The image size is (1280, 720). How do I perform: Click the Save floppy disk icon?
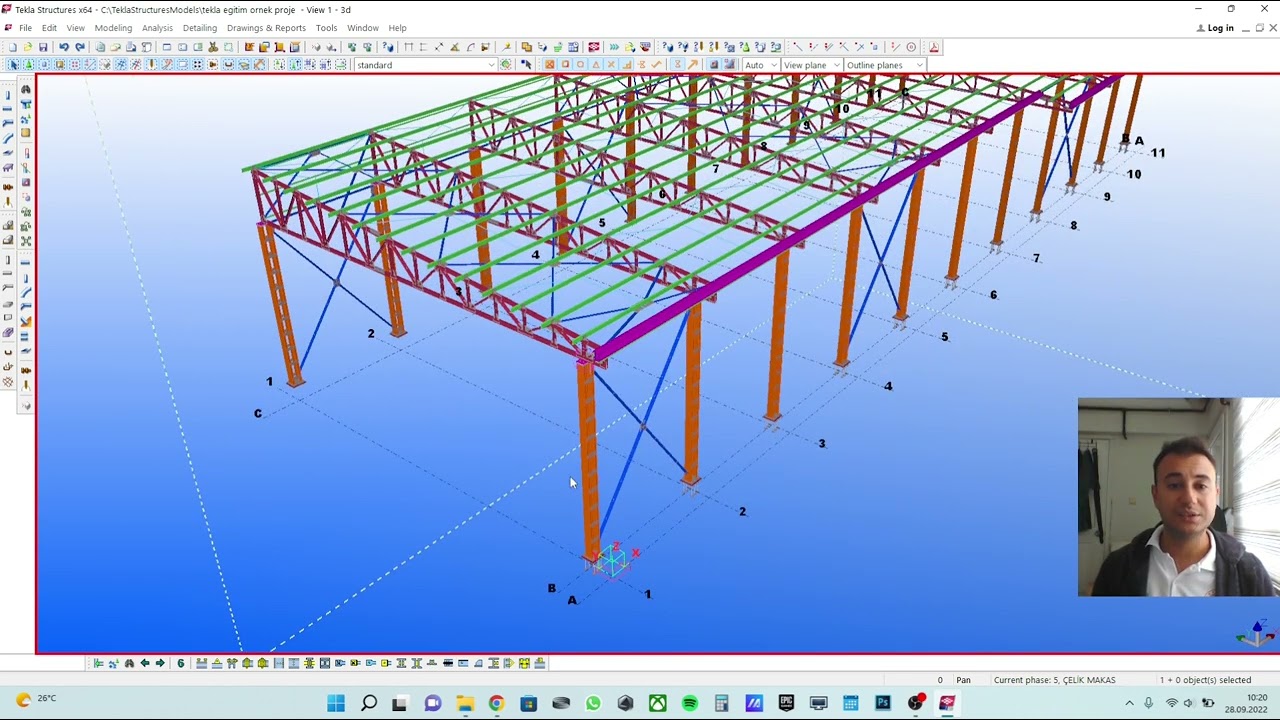point(43,47)
